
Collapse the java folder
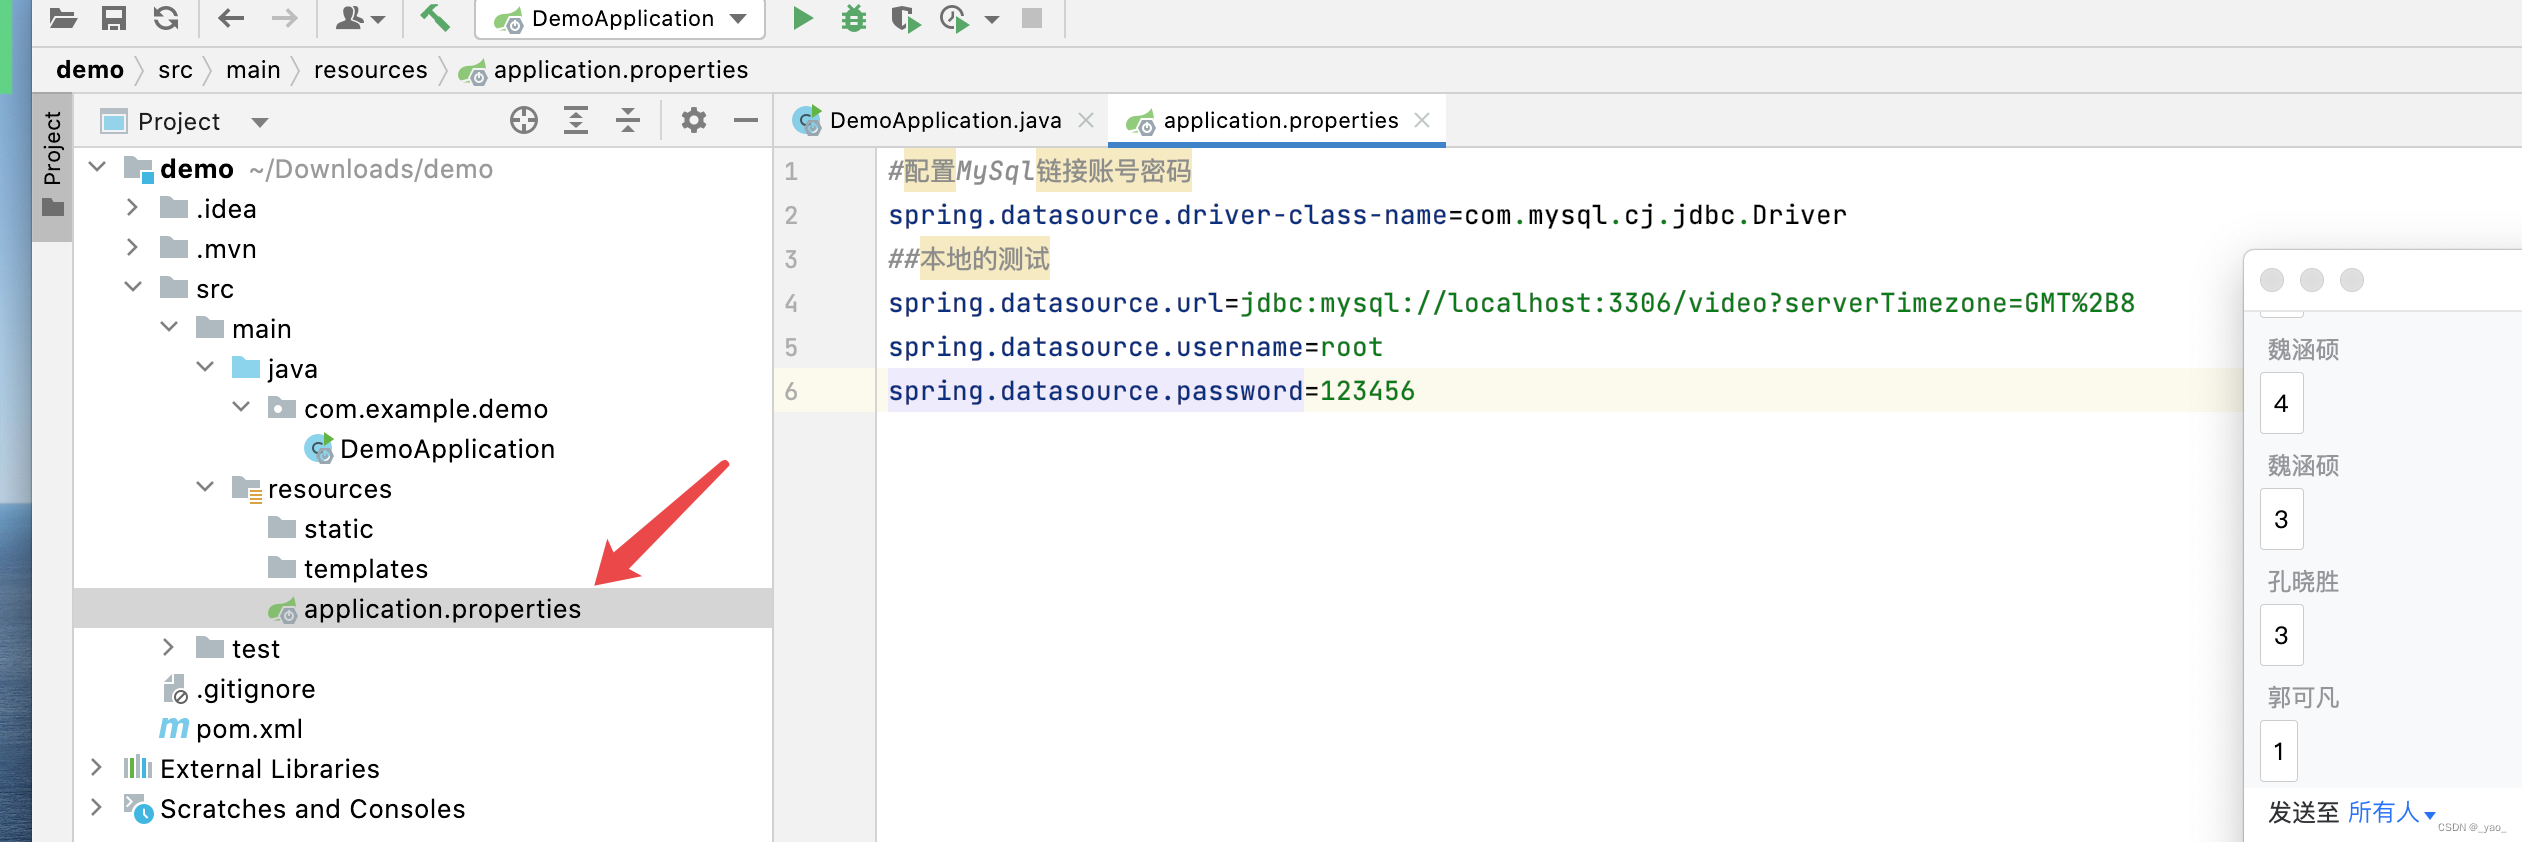pyautogui.click(x=205, y=367)
